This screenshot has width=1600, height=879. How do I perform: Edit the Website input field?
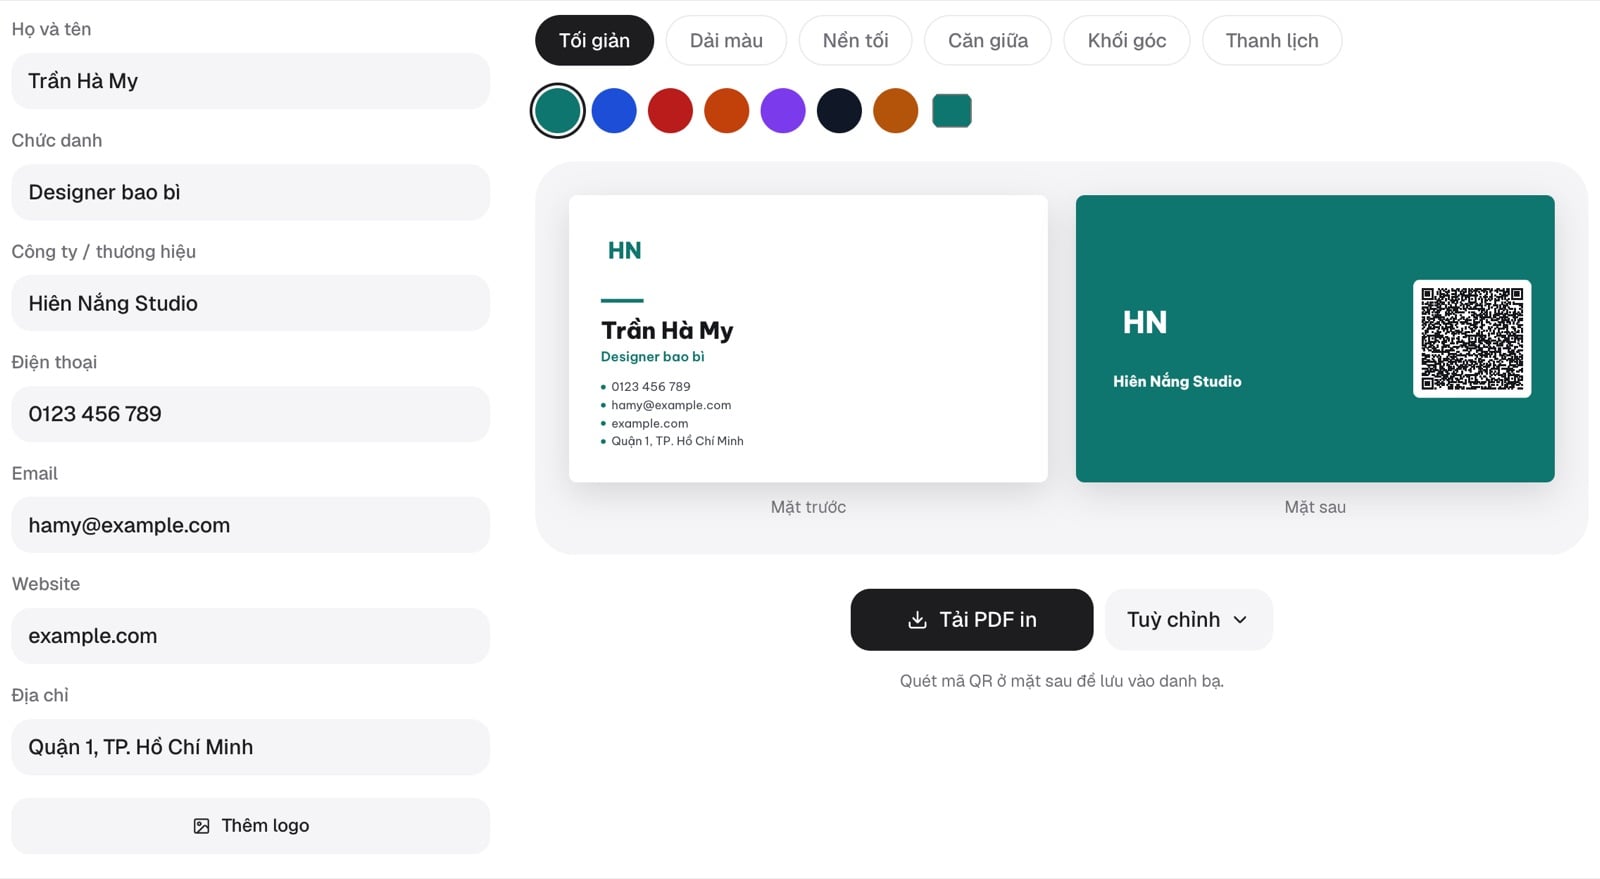(250, 636)
